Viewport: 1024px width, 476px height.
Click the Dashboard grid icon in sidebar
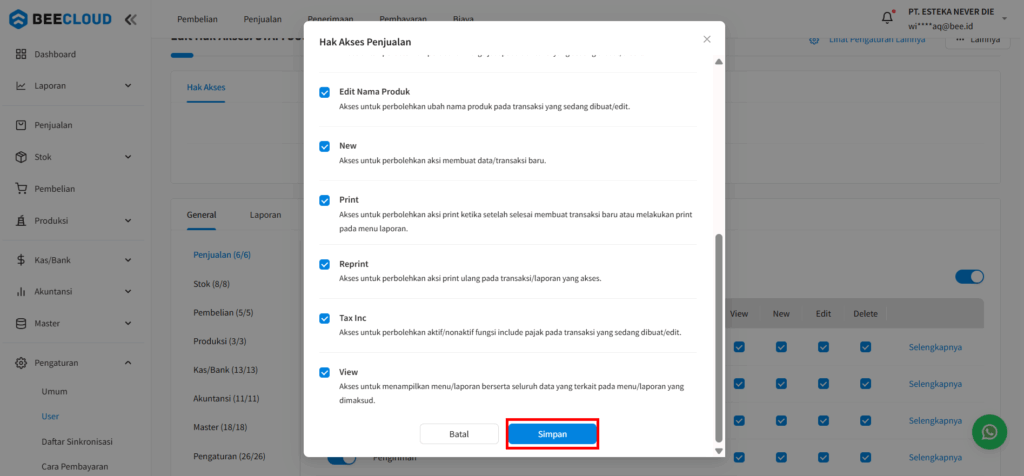(22, 54)
